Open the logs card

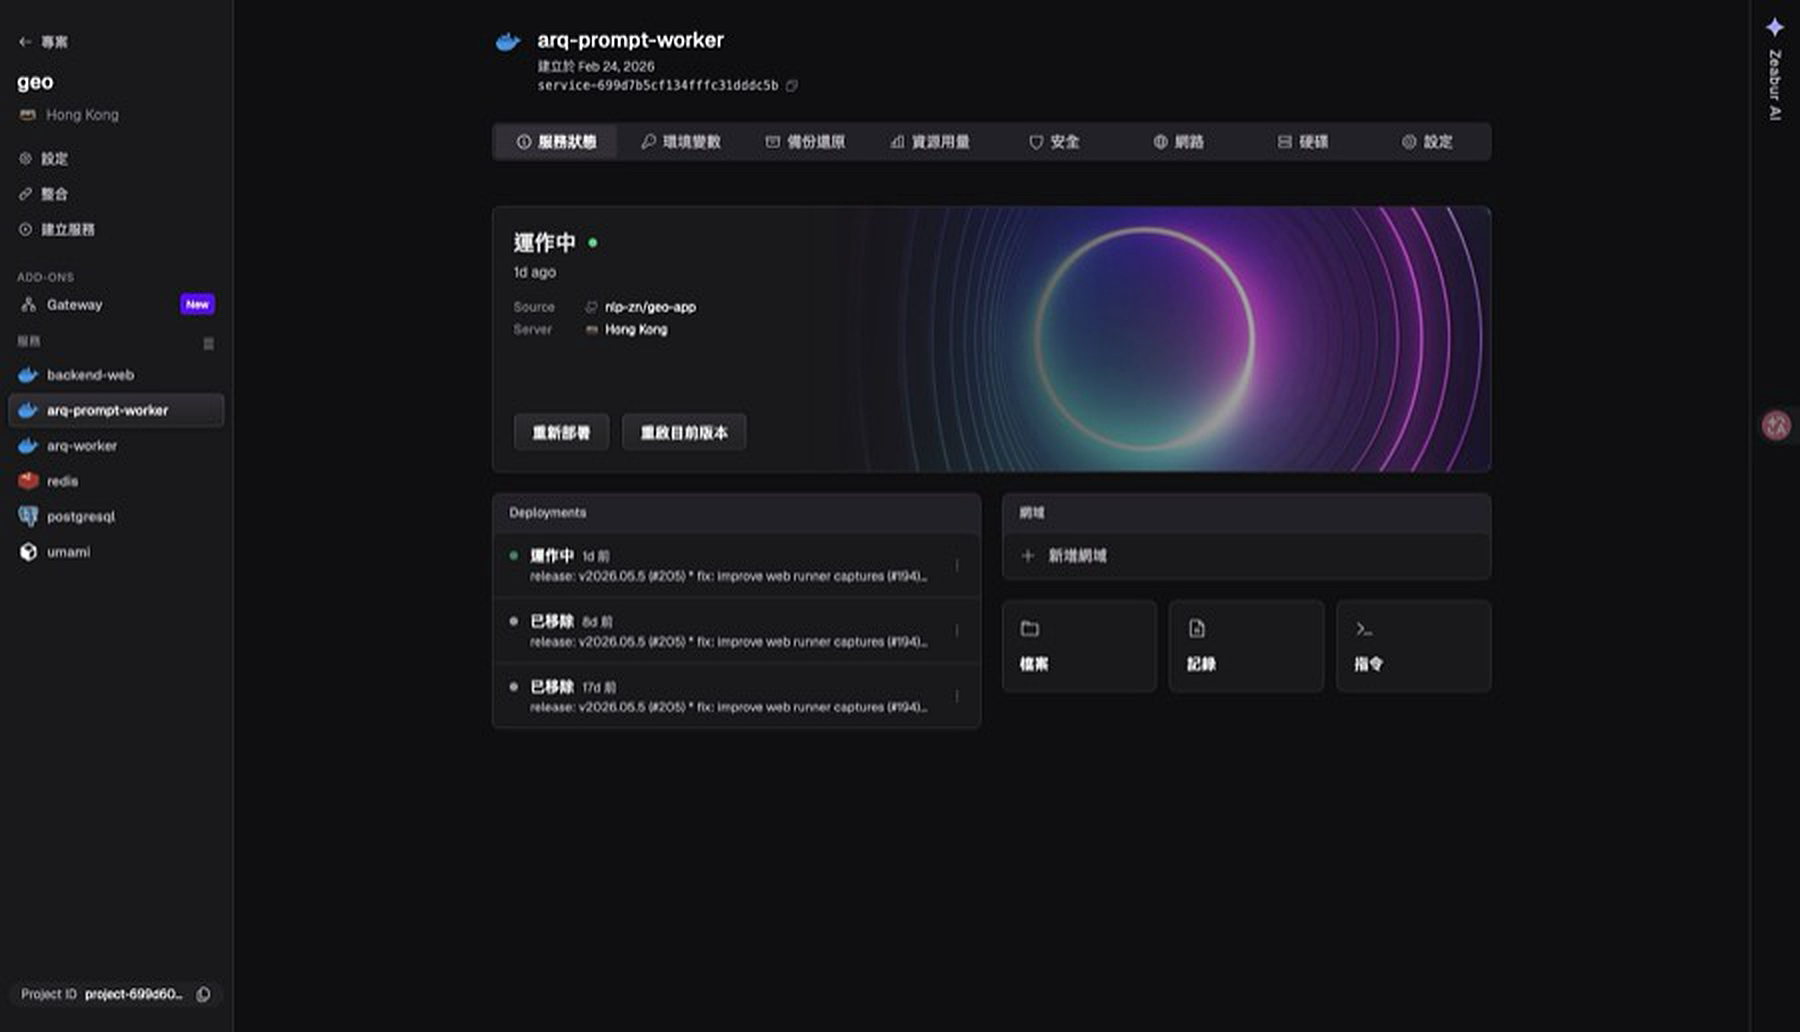(x=1246, y=646)
